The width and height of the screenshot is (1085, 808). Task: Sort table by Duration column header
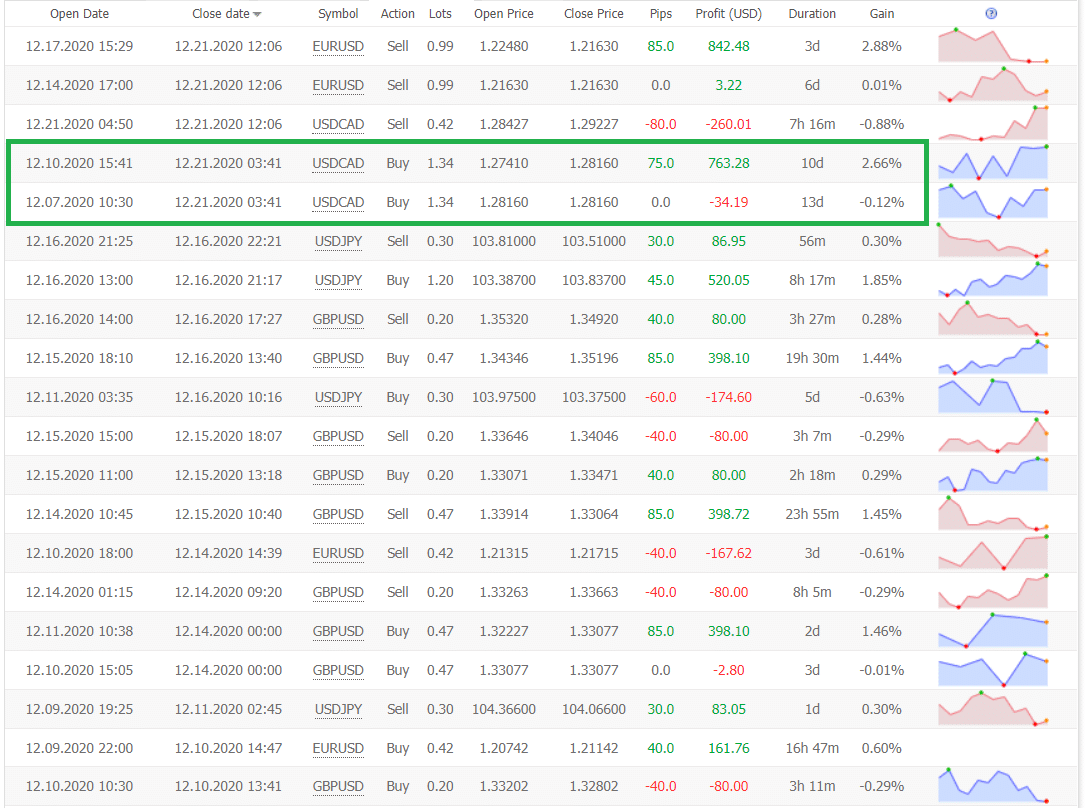coord(812,14)
